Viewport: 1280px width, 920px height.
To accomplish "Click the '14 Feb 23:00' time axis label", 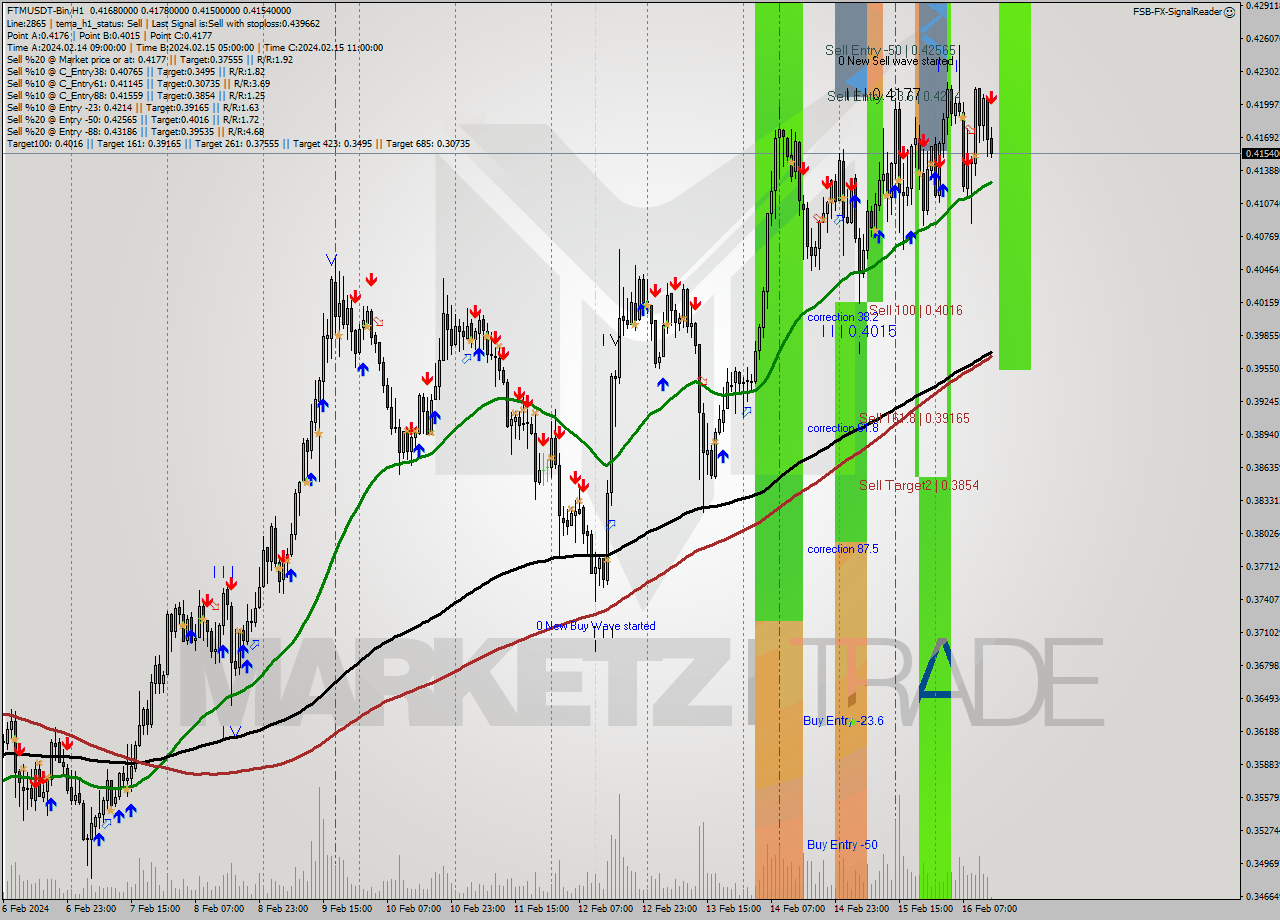I will [862, 909].
